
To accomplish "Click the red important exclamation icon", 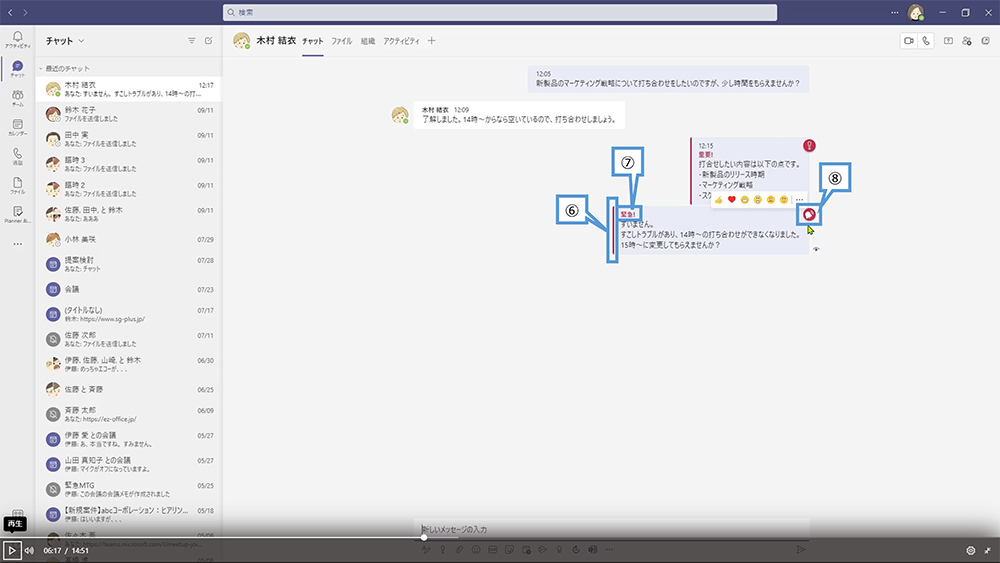I will tap(809, 145).
